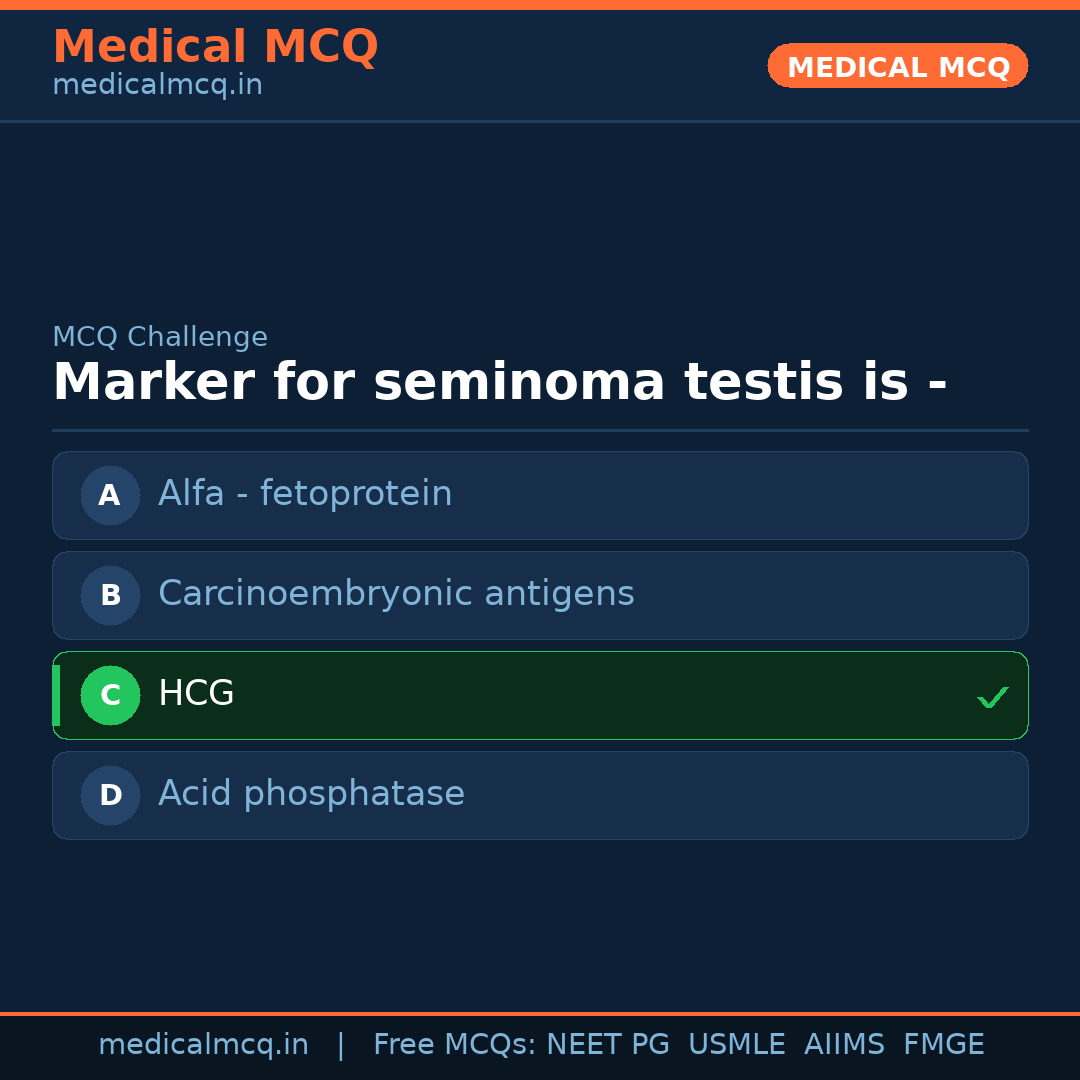
Task: Select USMLE in the footer menu
Action: pyautogui.click(x=737, y=1044)
